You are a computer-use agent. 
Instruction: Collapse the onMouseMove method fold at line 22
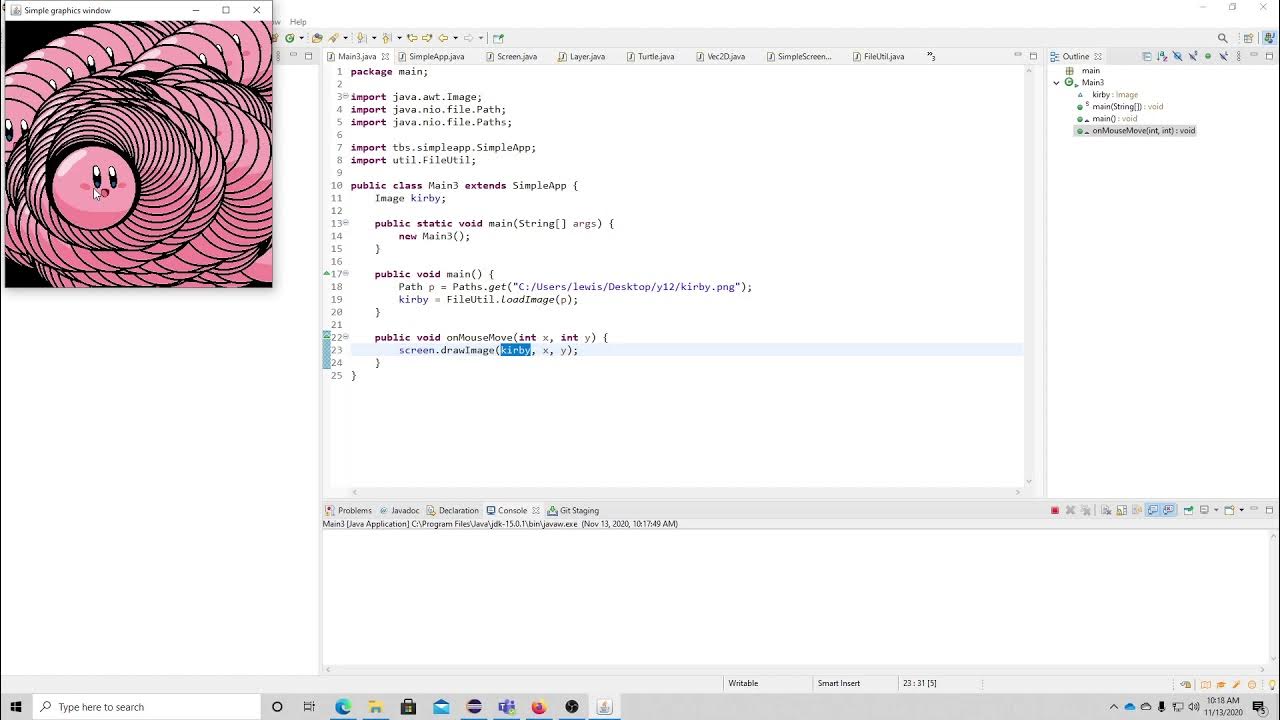click(x=345, y=337)
